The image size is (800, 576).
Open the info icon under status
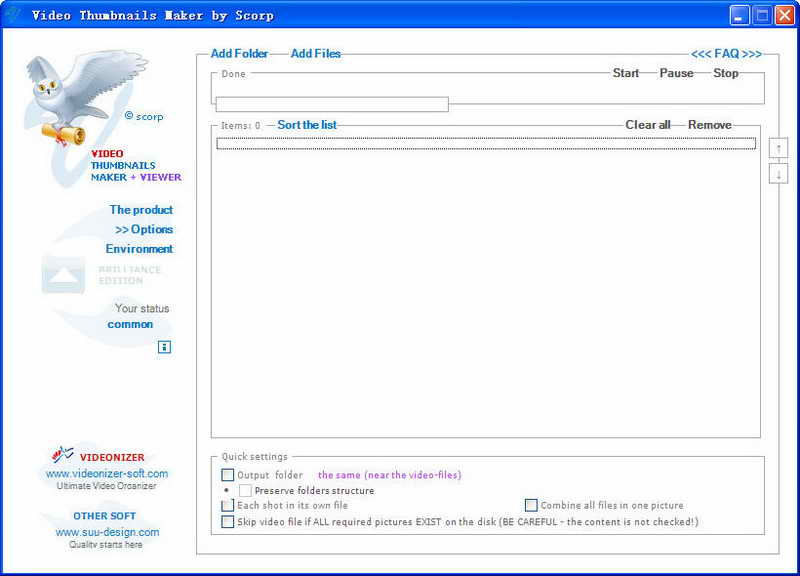click(164, 347)
